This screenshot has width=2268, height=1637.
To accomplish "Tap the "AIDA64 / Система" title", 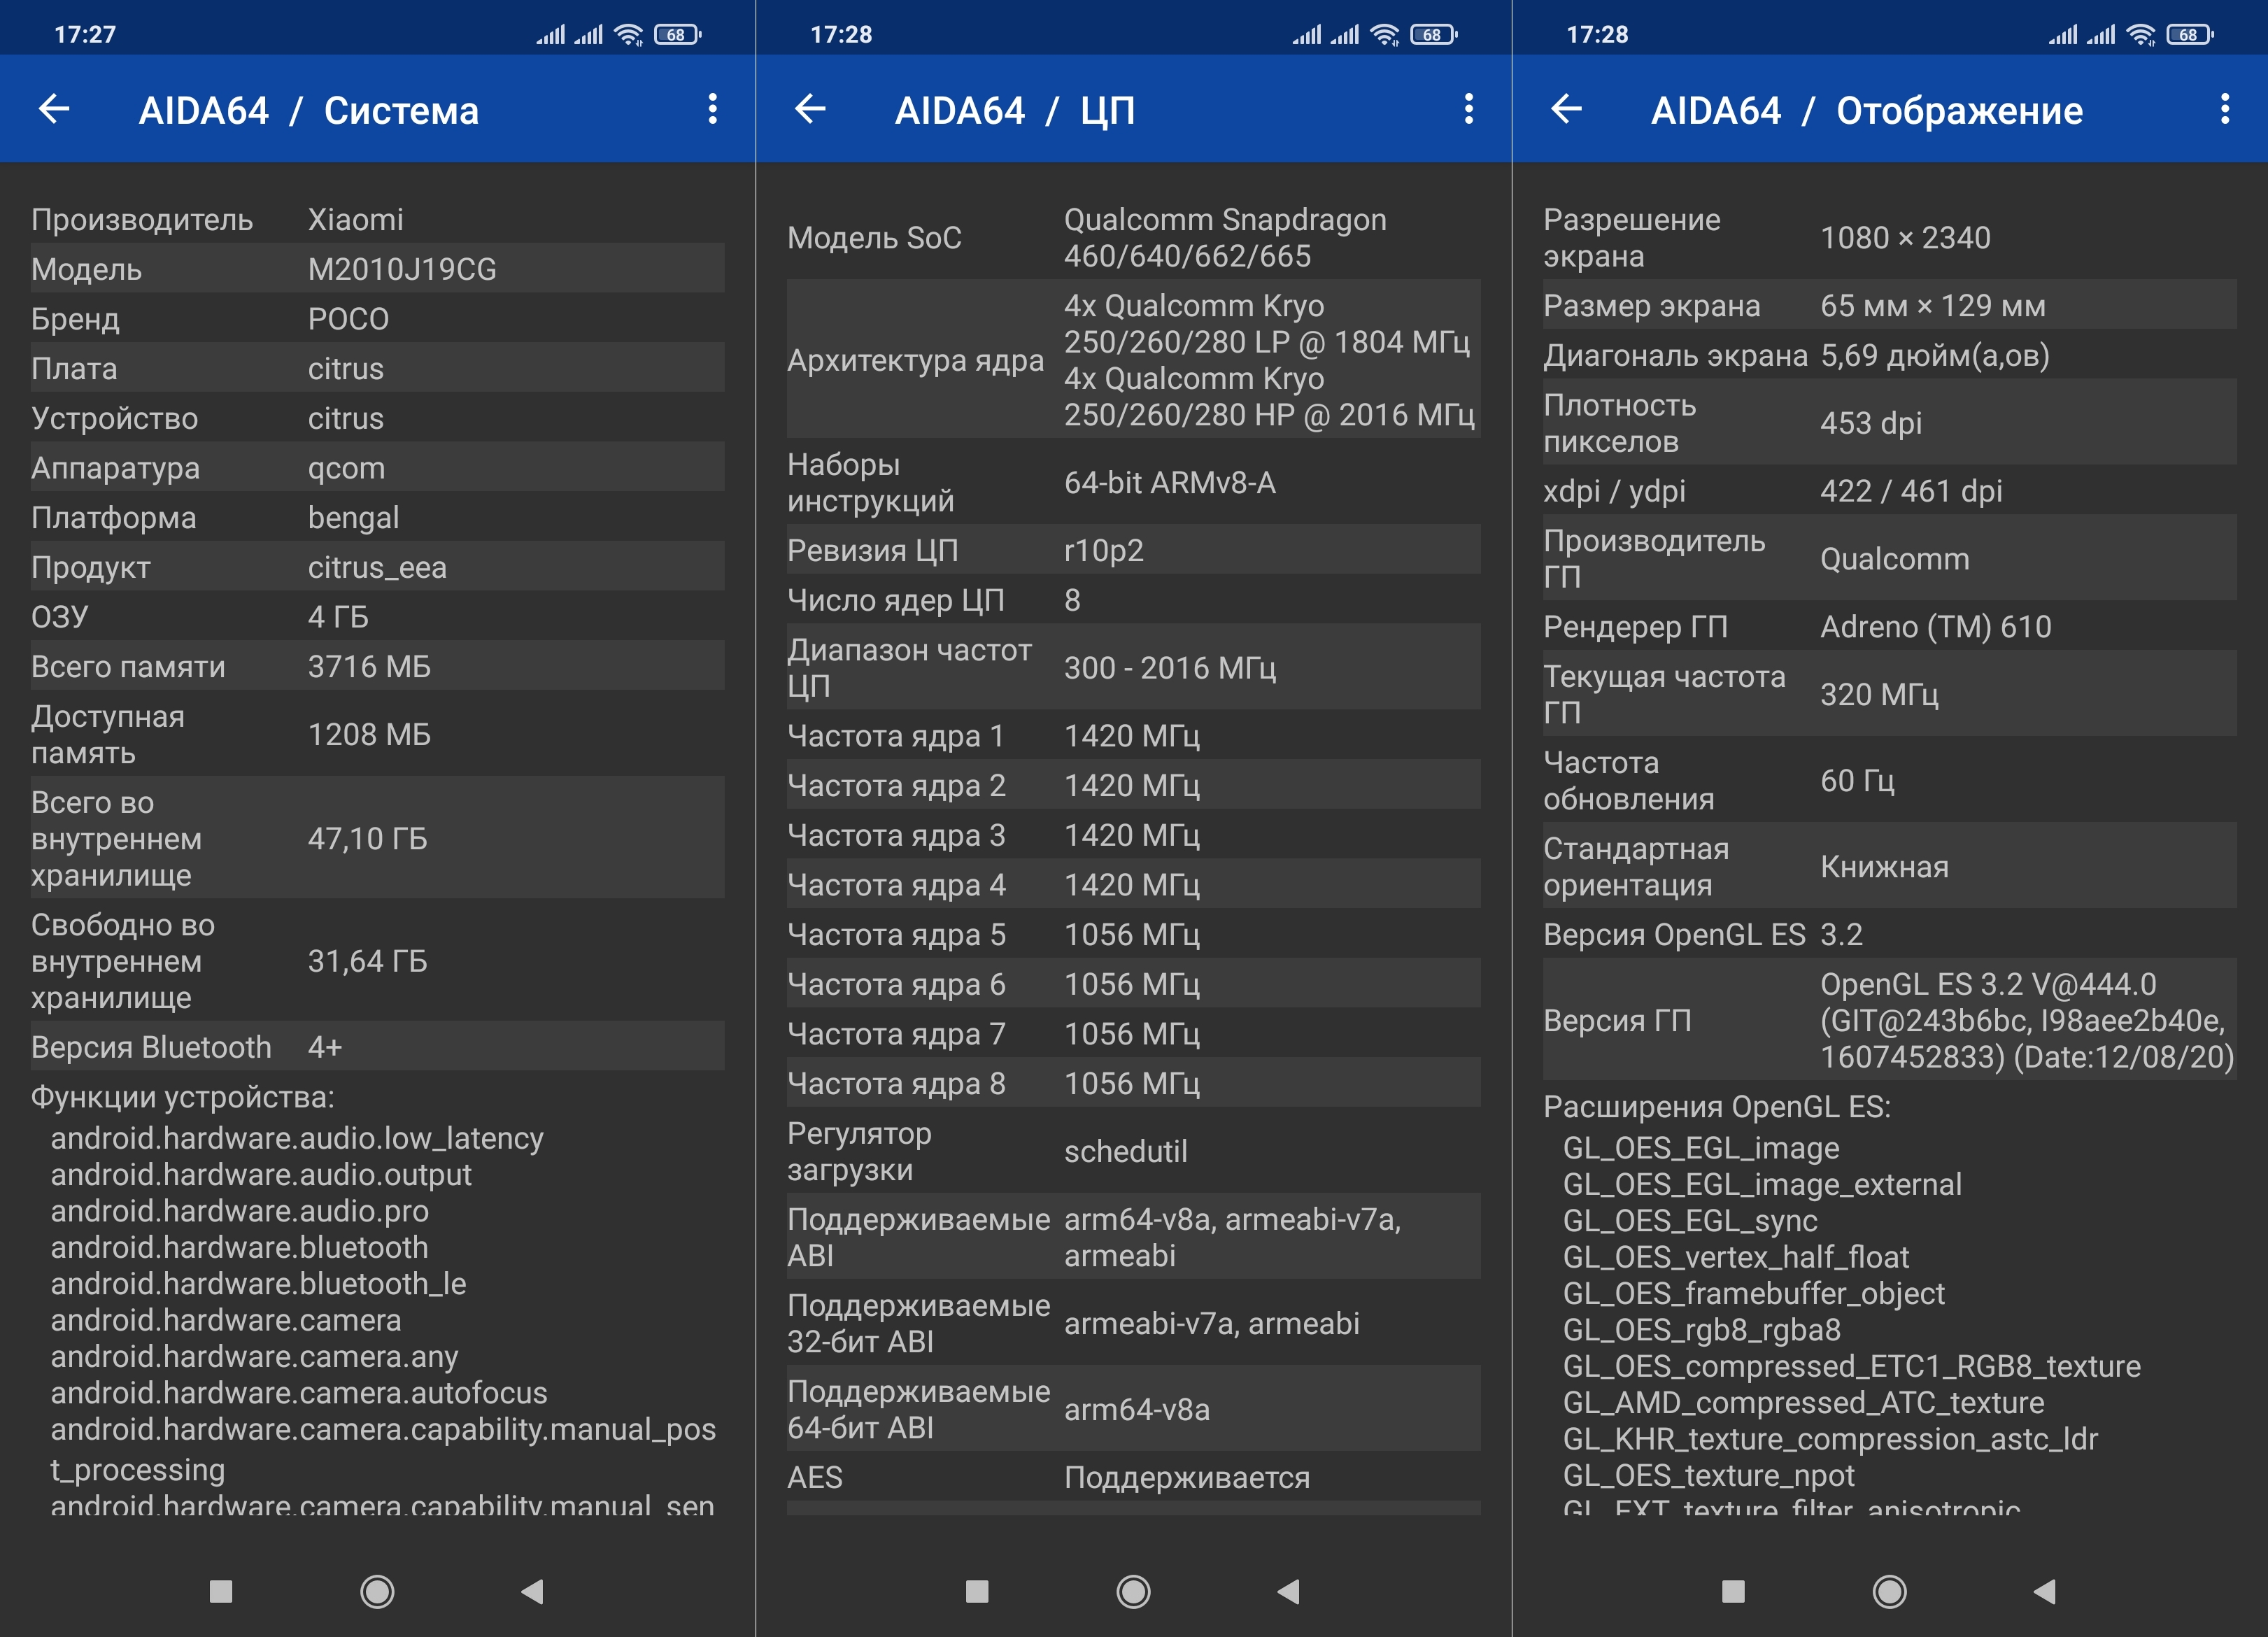I will 308,110.
